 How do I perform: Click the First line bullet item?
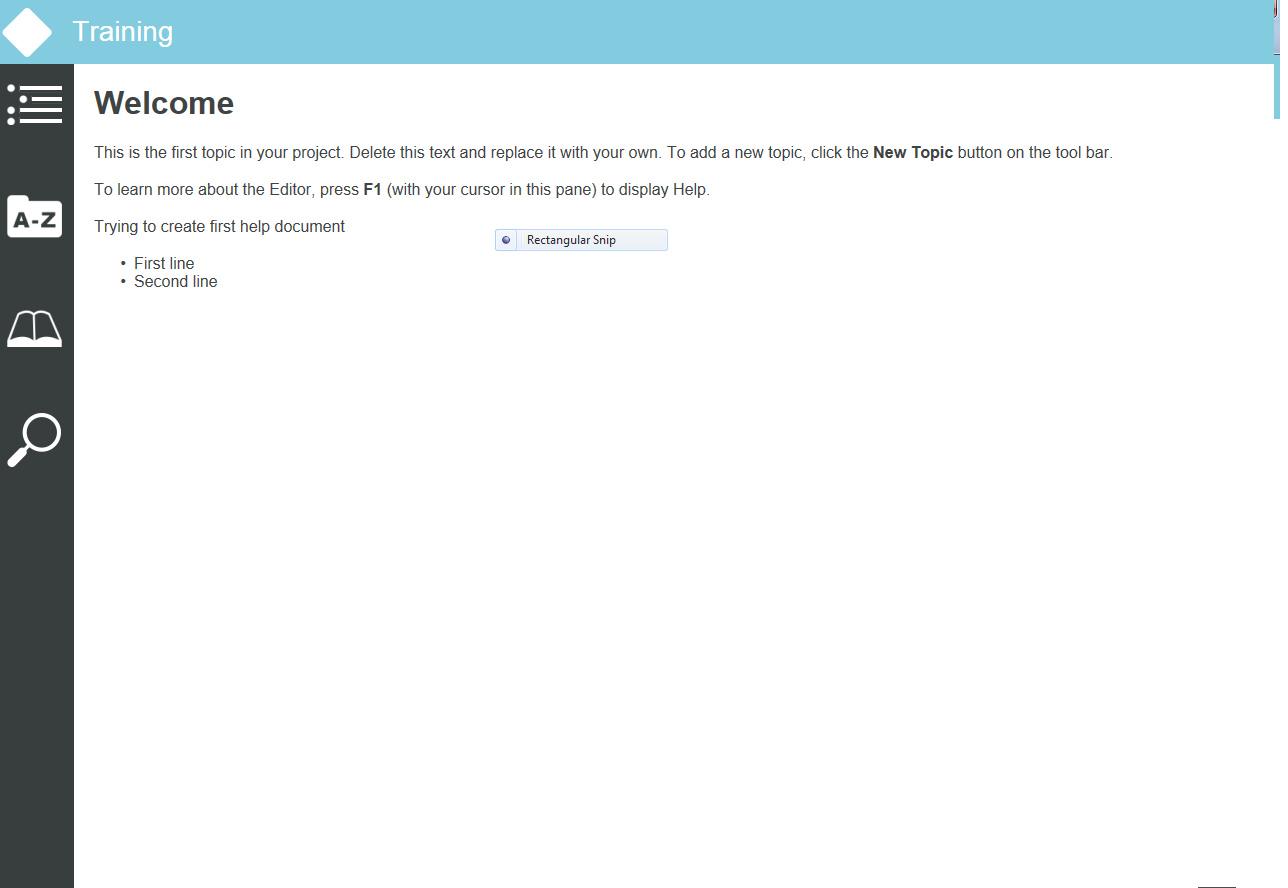coord(164,263)
